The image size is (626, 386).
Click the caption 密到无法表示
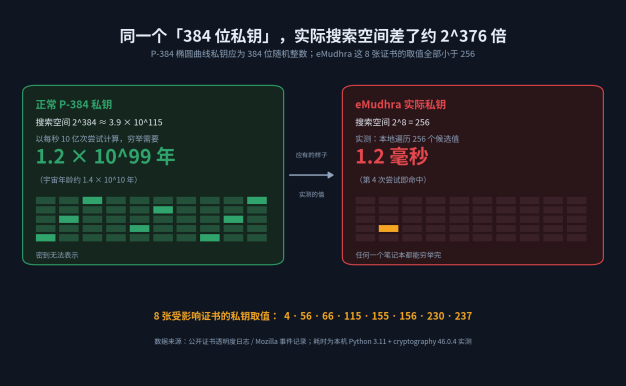[x=57, y=255]
